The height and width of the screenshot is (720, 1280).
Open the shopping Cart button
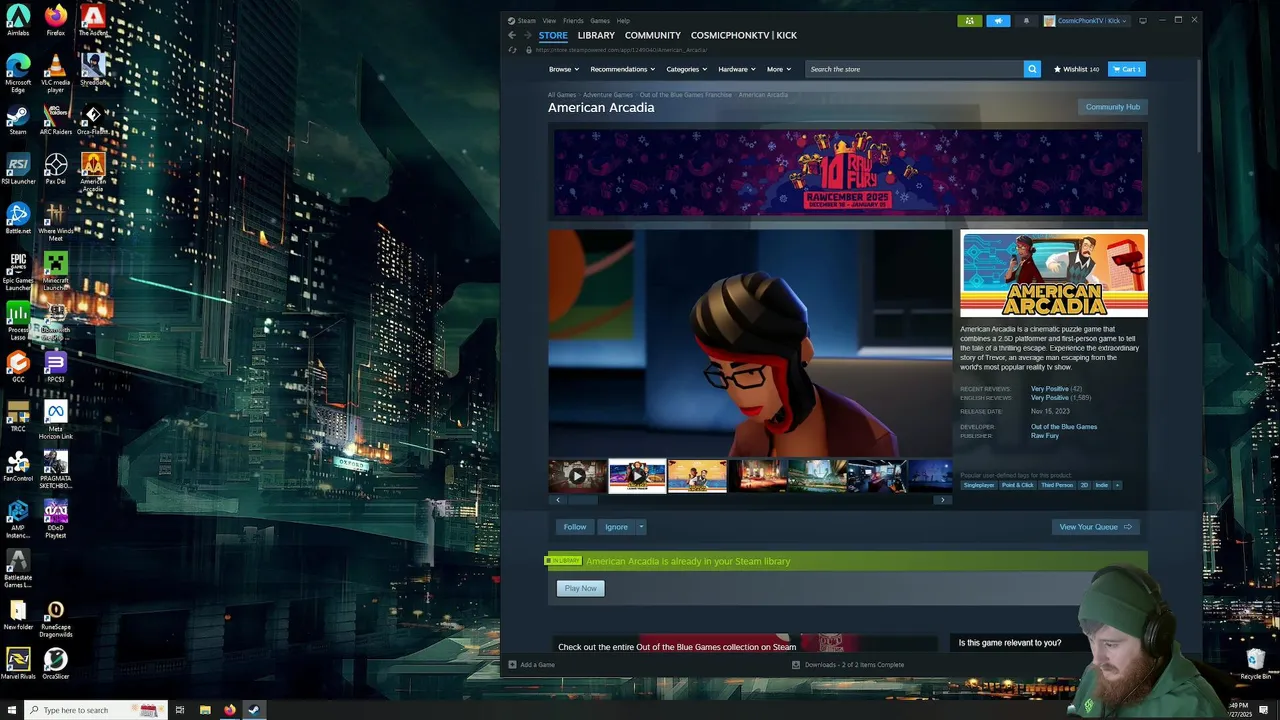[1127, 69]
